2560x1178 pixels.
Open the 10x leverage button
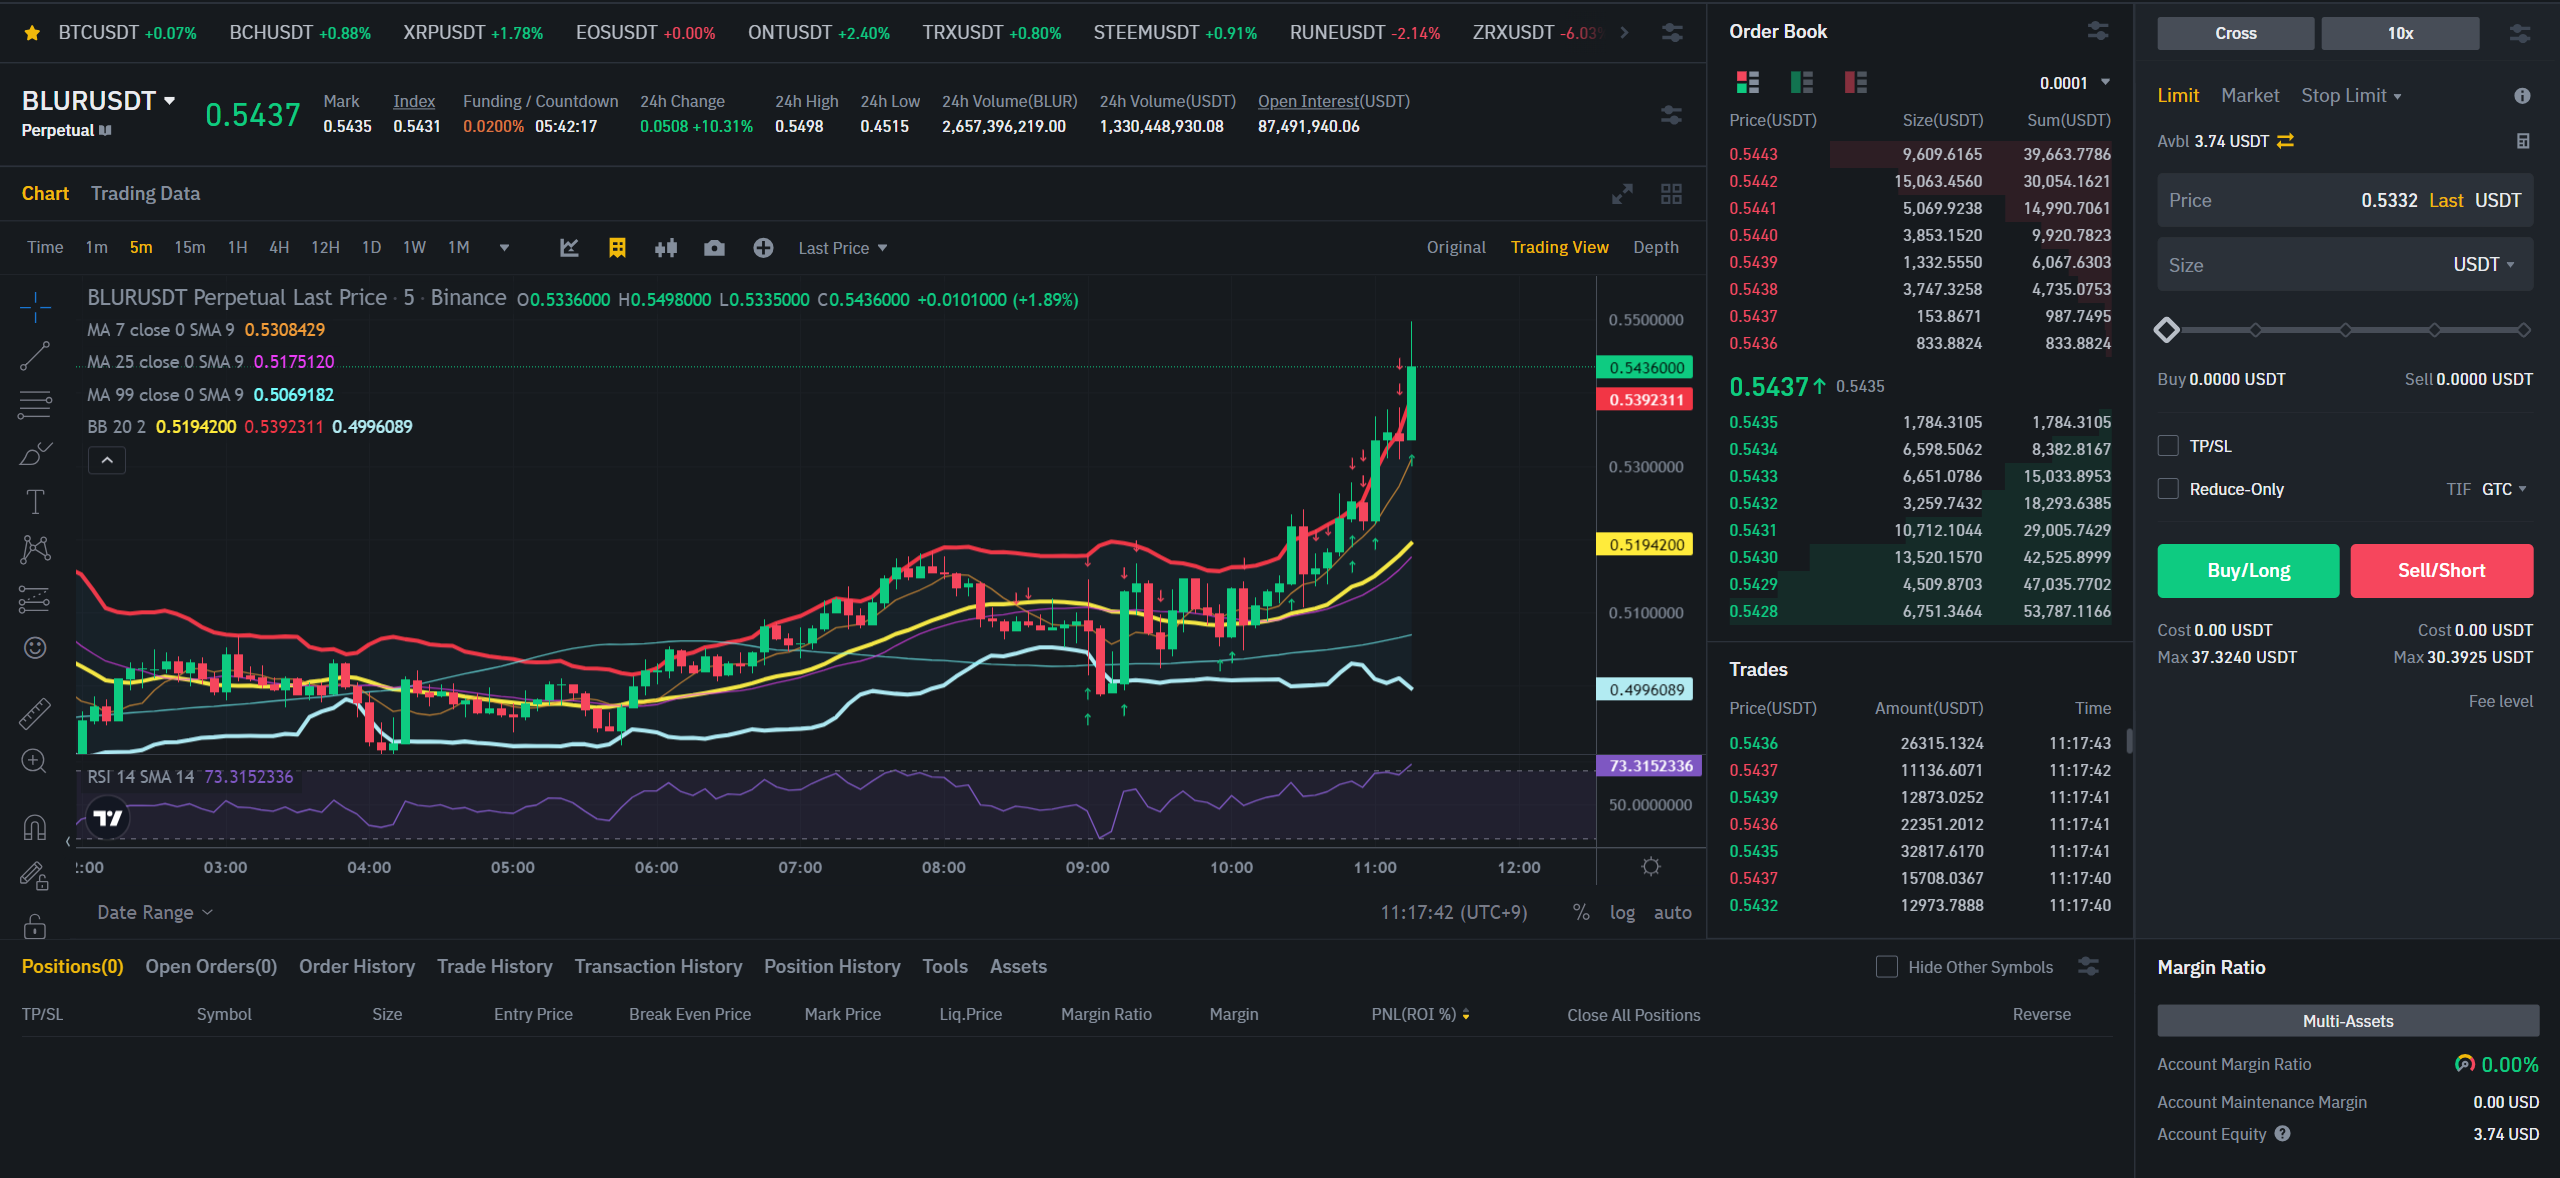(2400, 33)
